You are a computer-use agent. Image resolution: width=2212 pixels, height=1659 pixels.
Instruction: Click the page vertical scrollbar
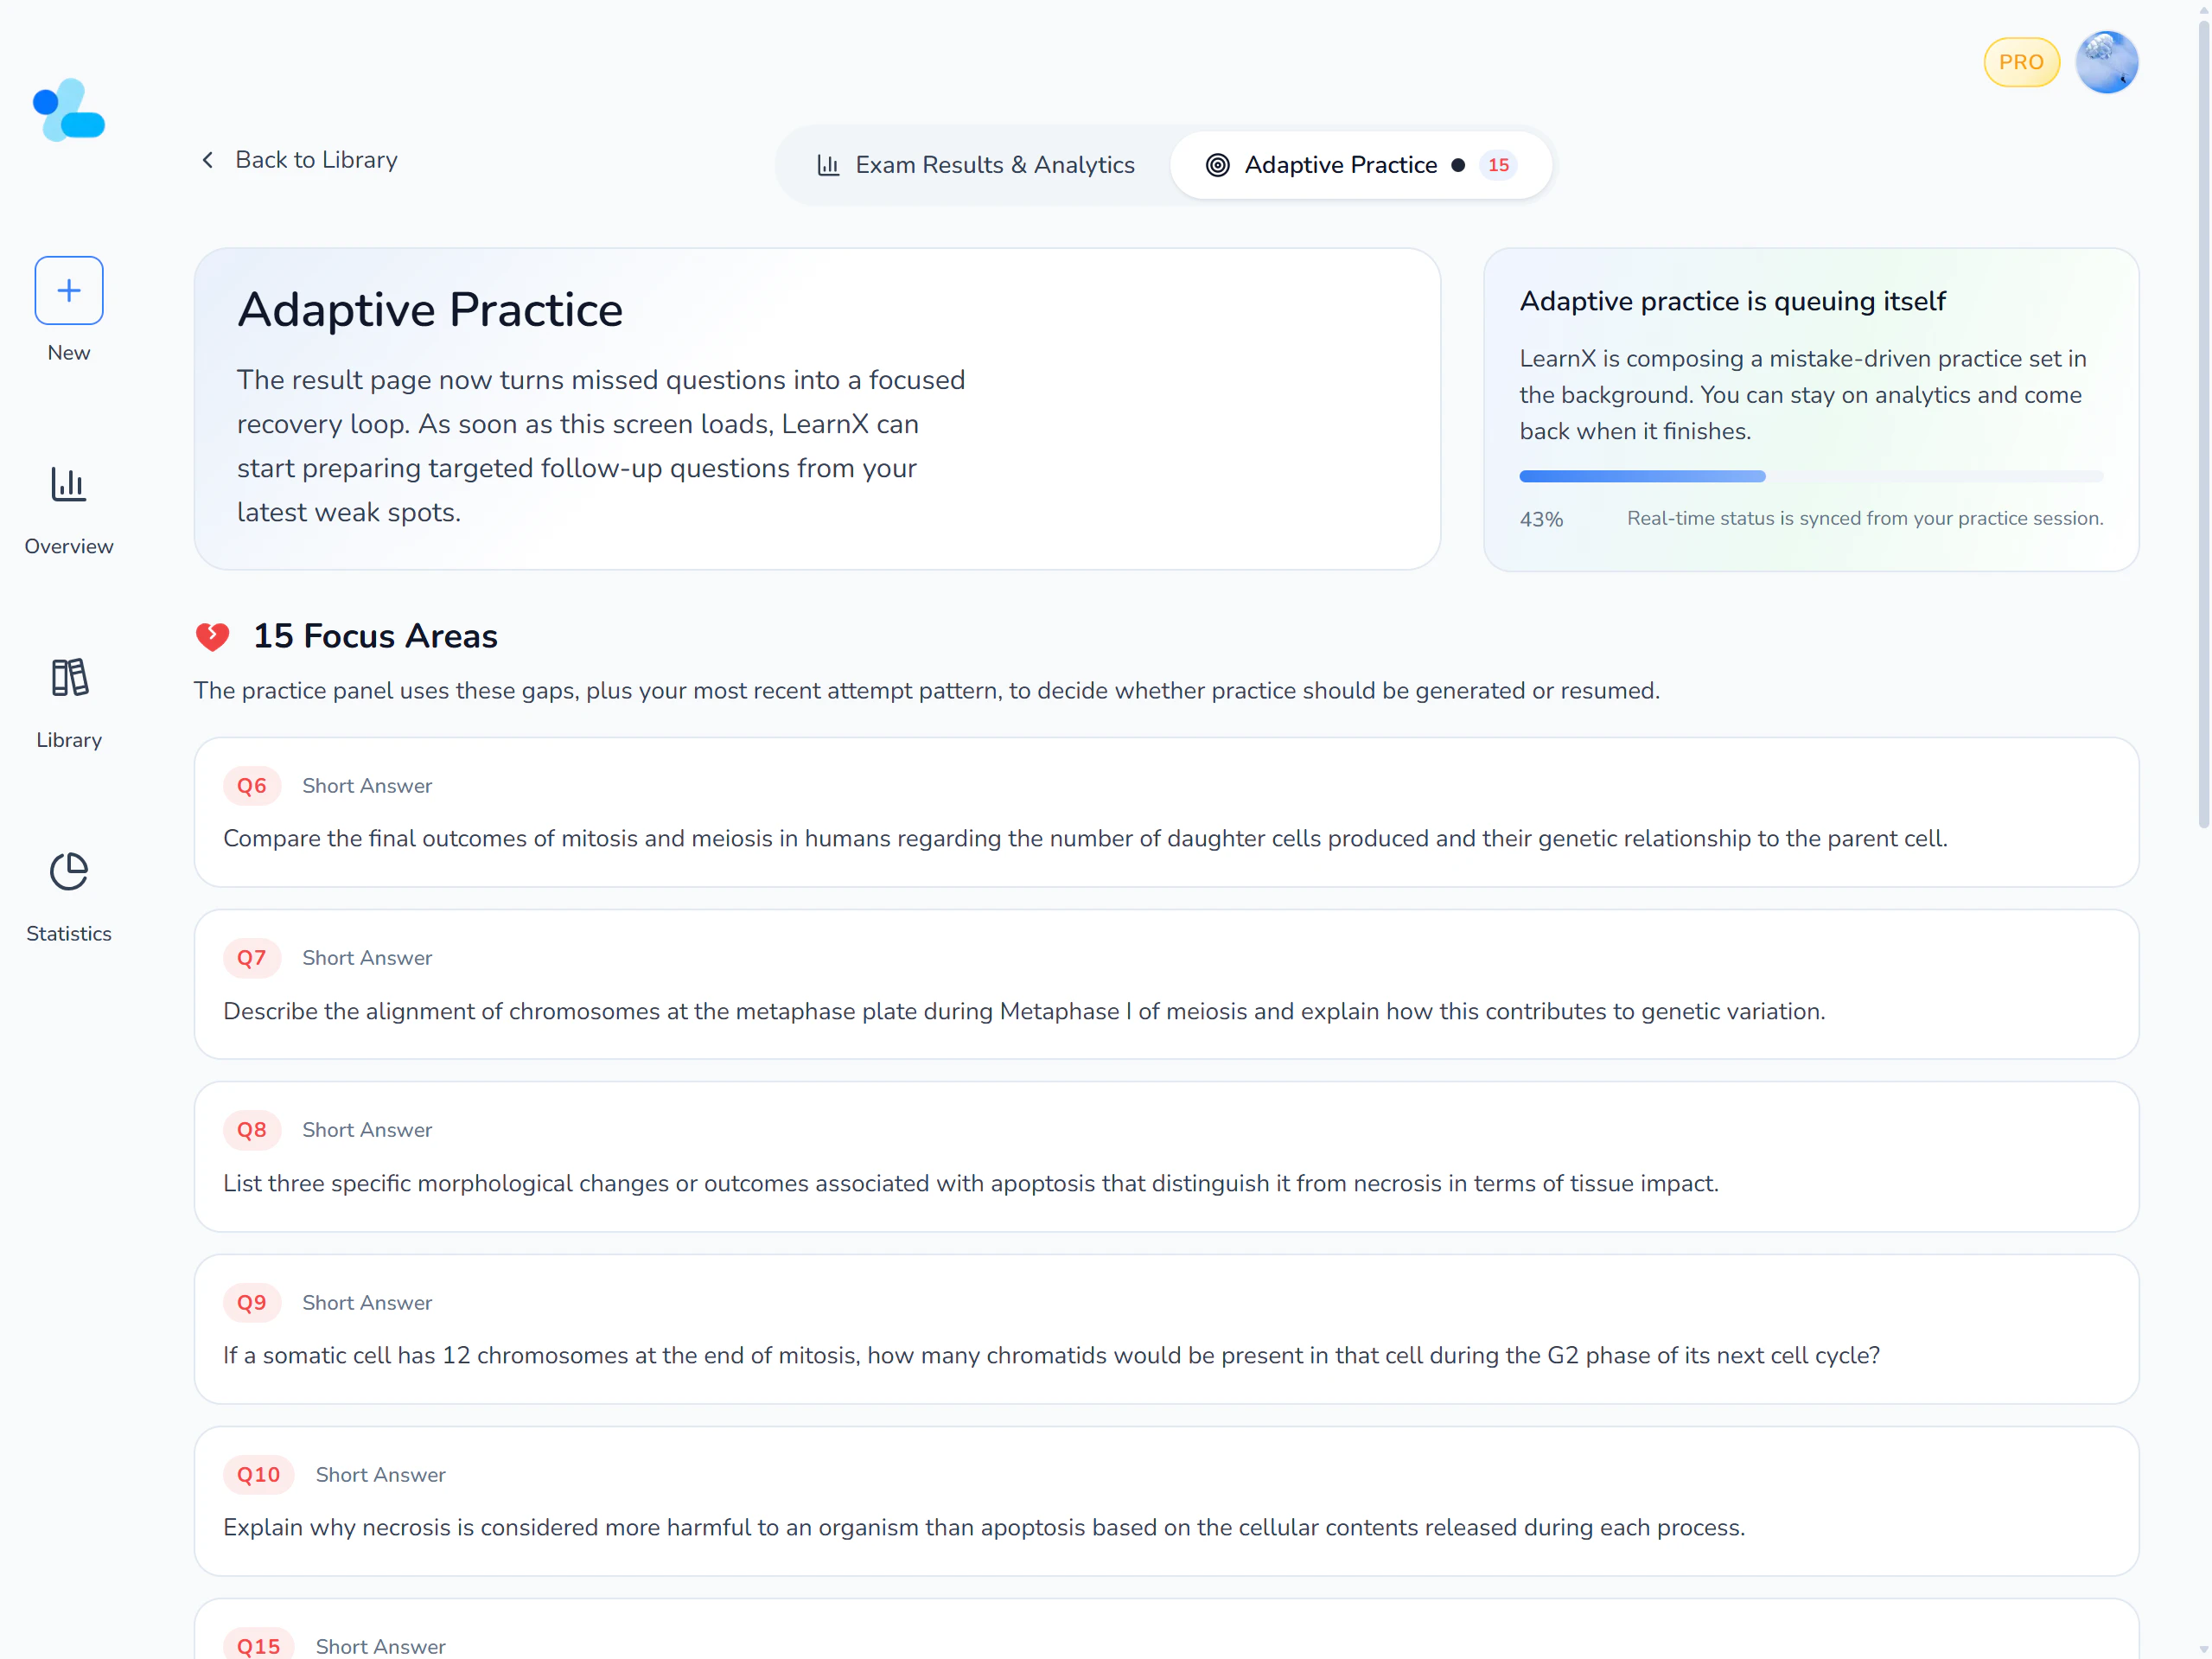2202,420
